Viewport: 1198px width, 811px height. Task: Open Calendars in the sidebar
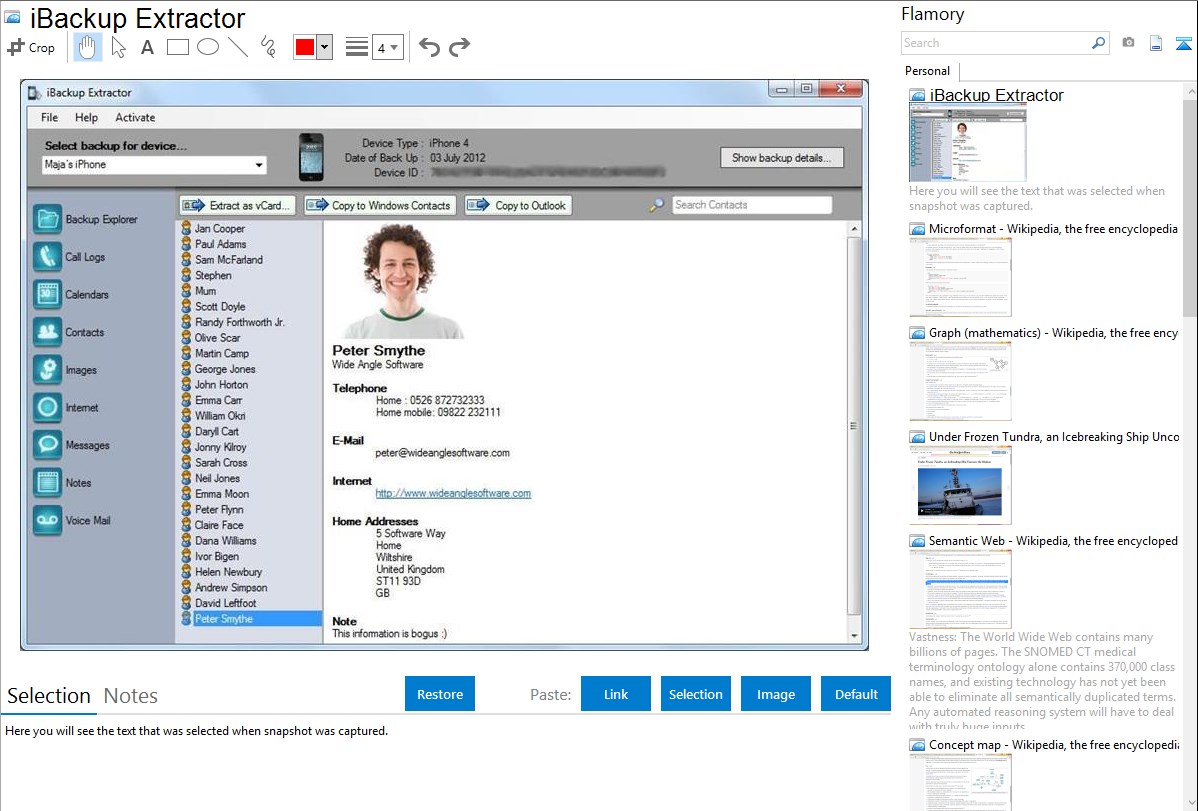point(71,294)
